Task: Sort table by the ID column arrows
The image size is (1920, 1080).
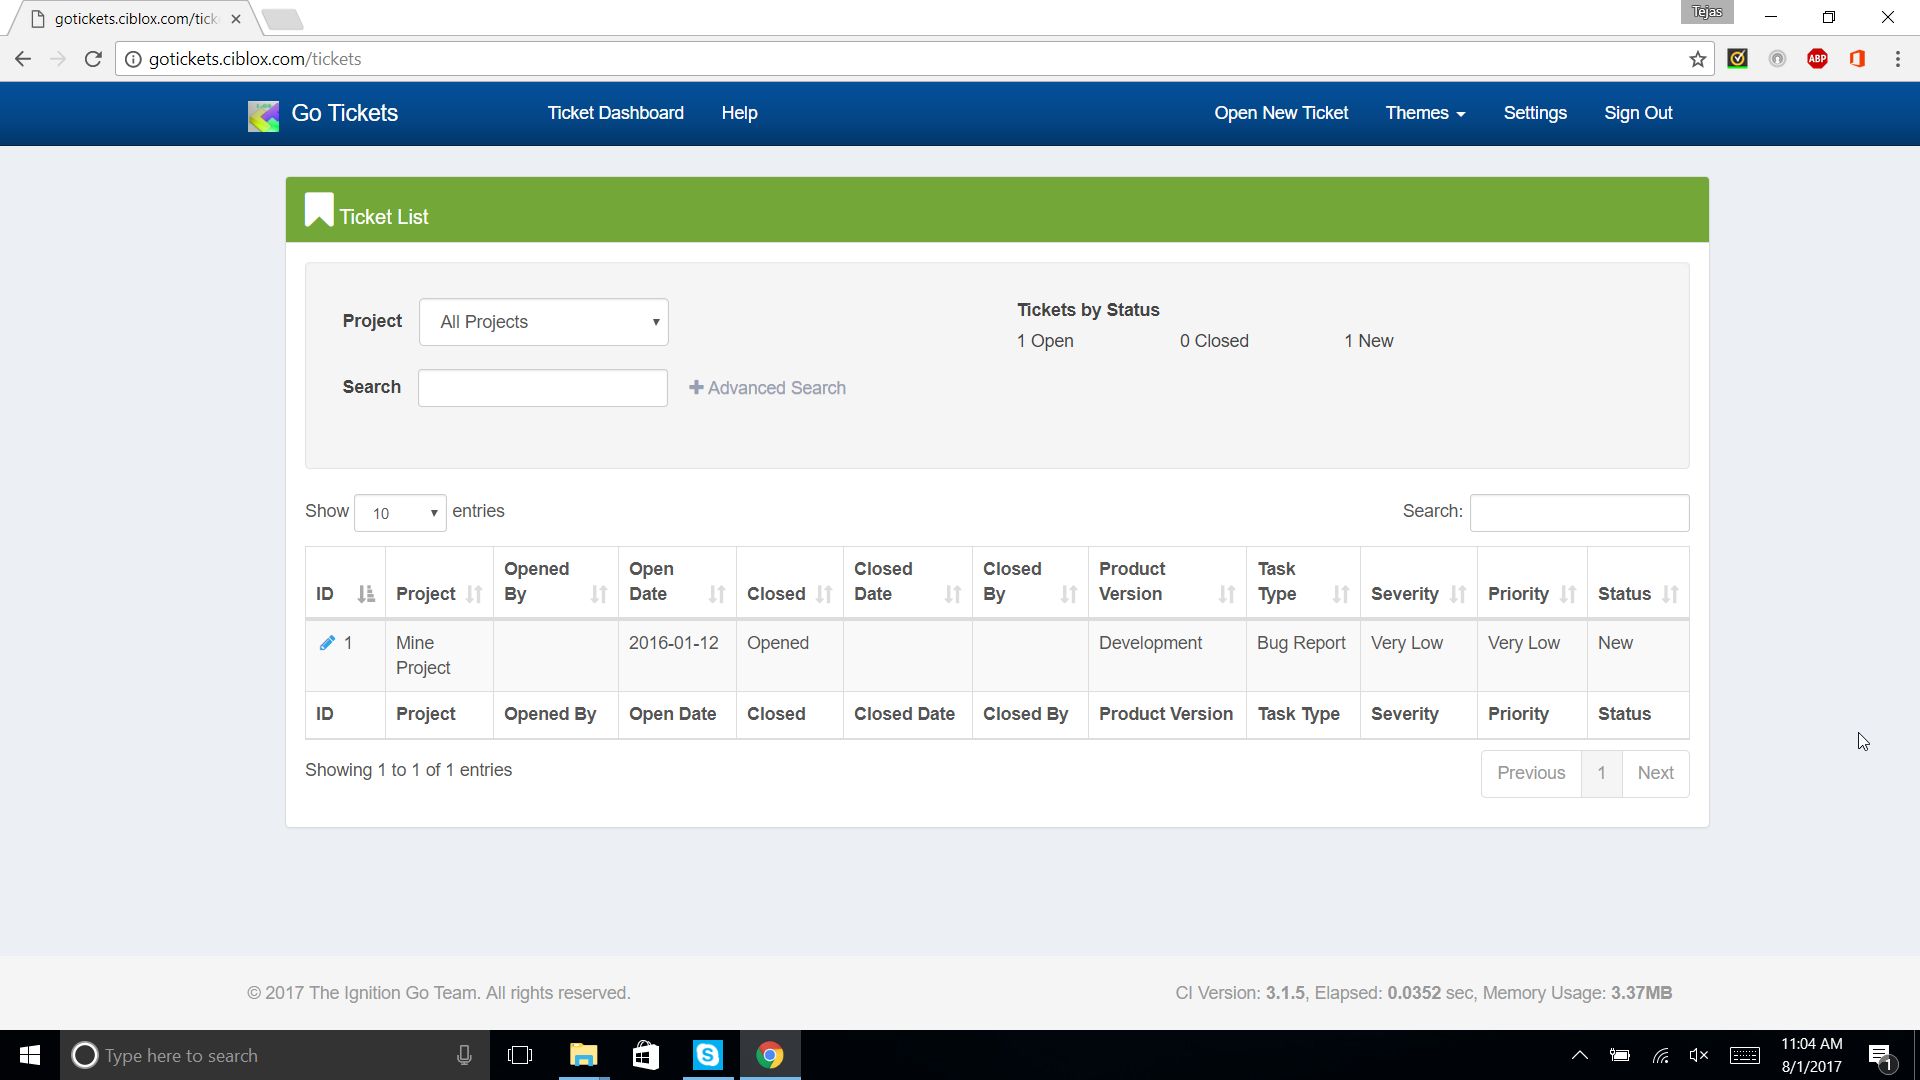Action: click(365, 594)
